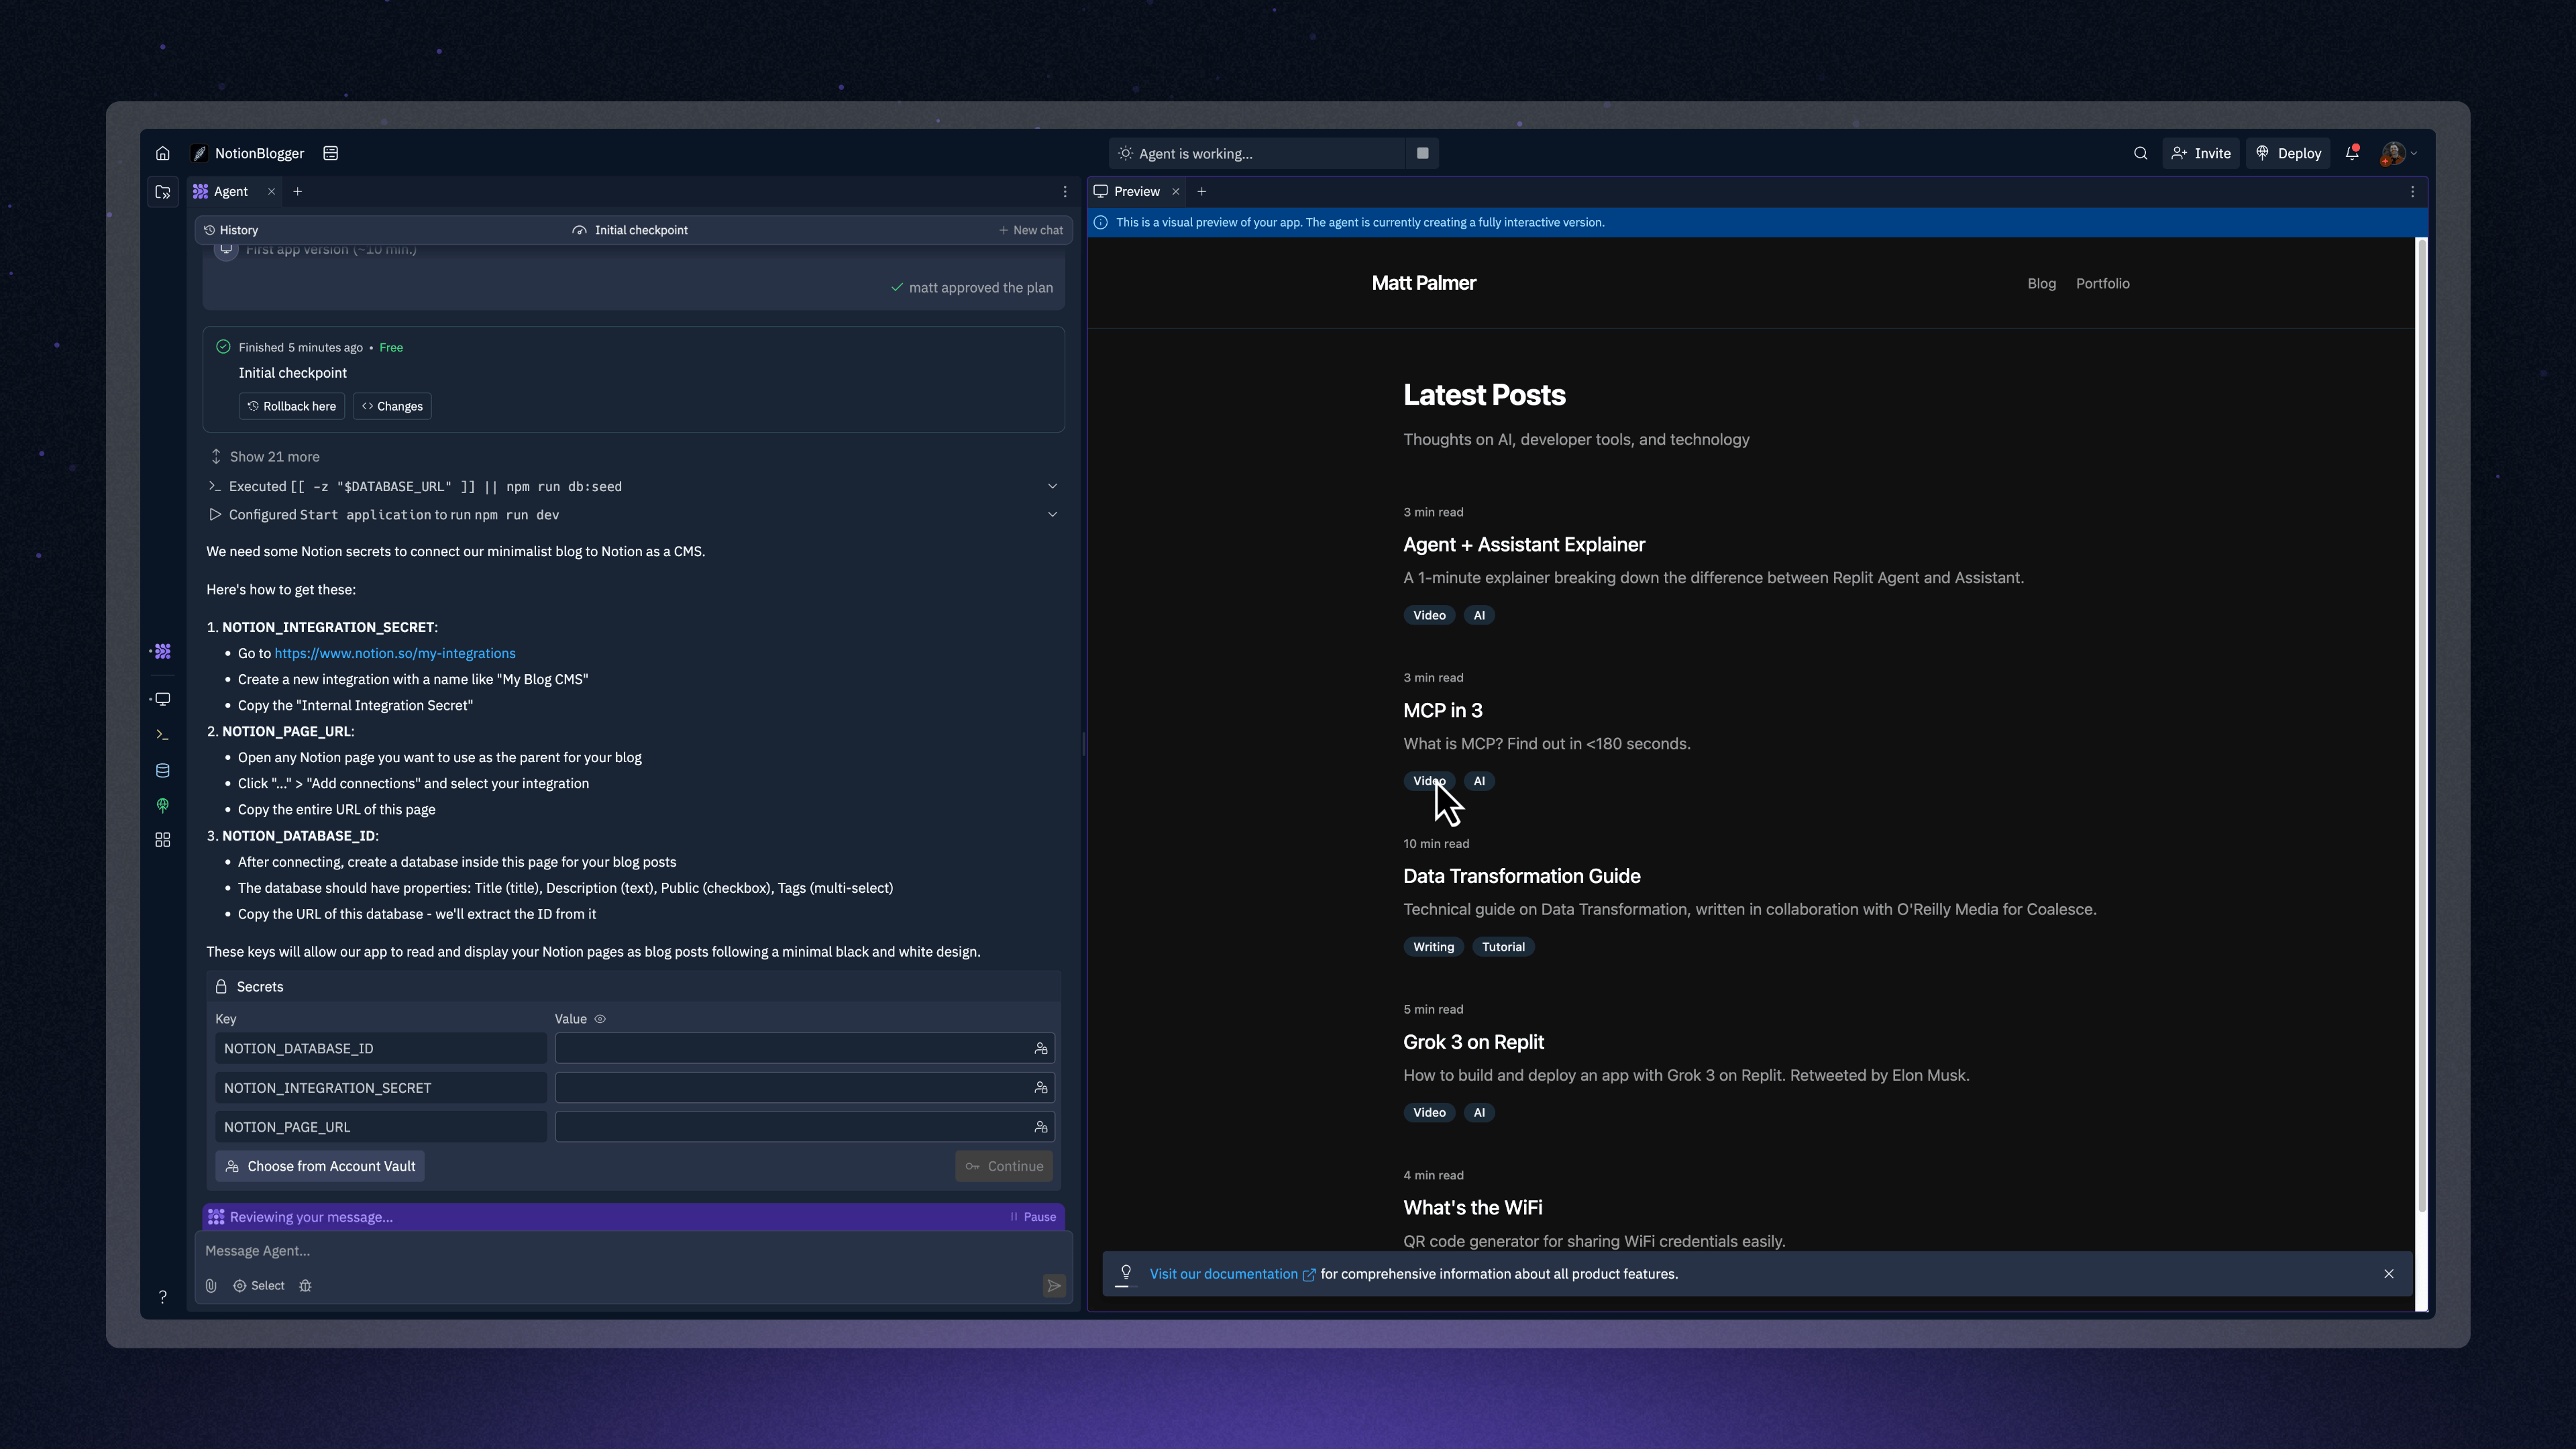The height and width of the screenshot is (1449, 2576).
Task: Expand Show 21 more actions
Action: pos(265,456)
